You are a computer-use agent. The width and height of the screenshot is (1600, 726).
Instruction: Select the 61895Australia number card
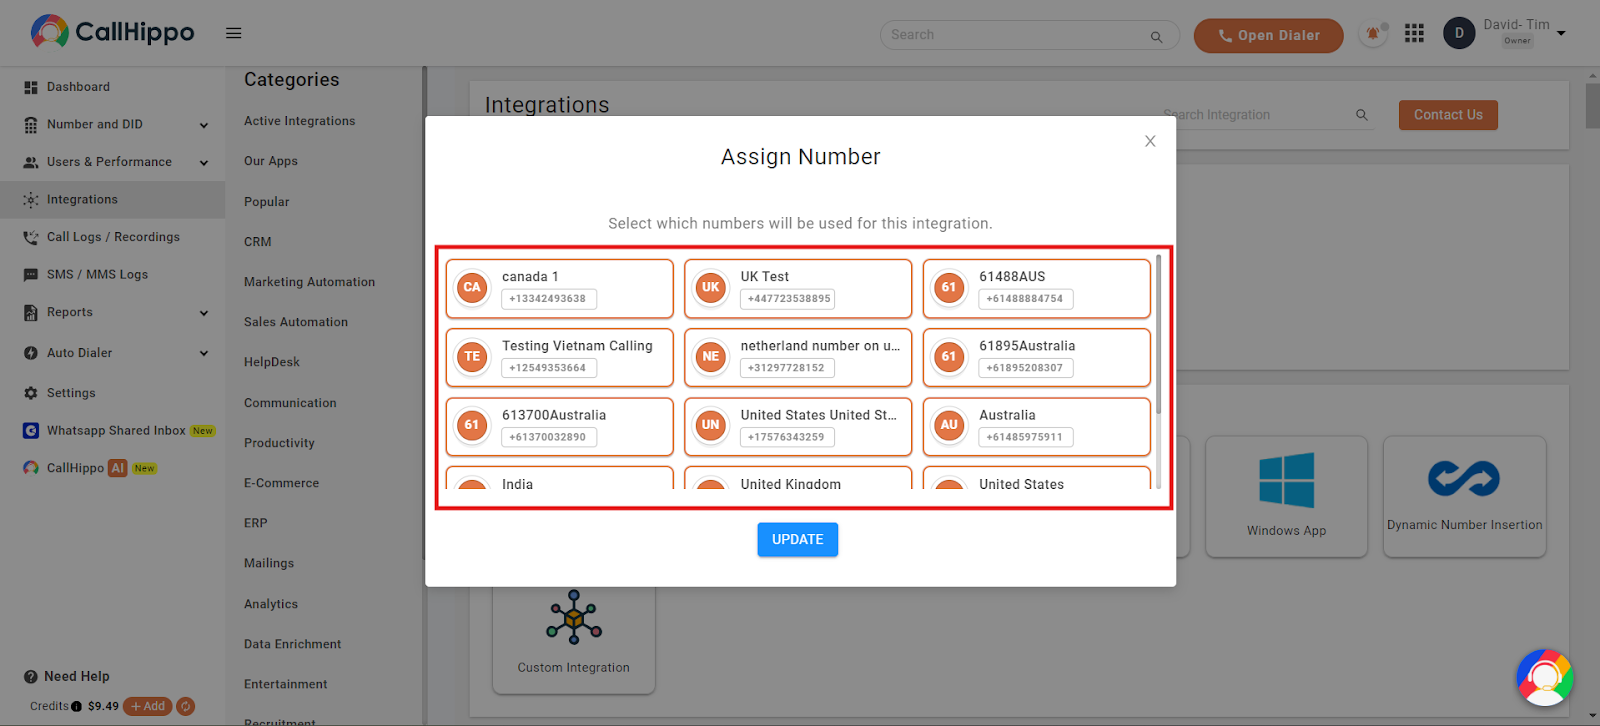pyautogui.click(x=1037, y=357)
